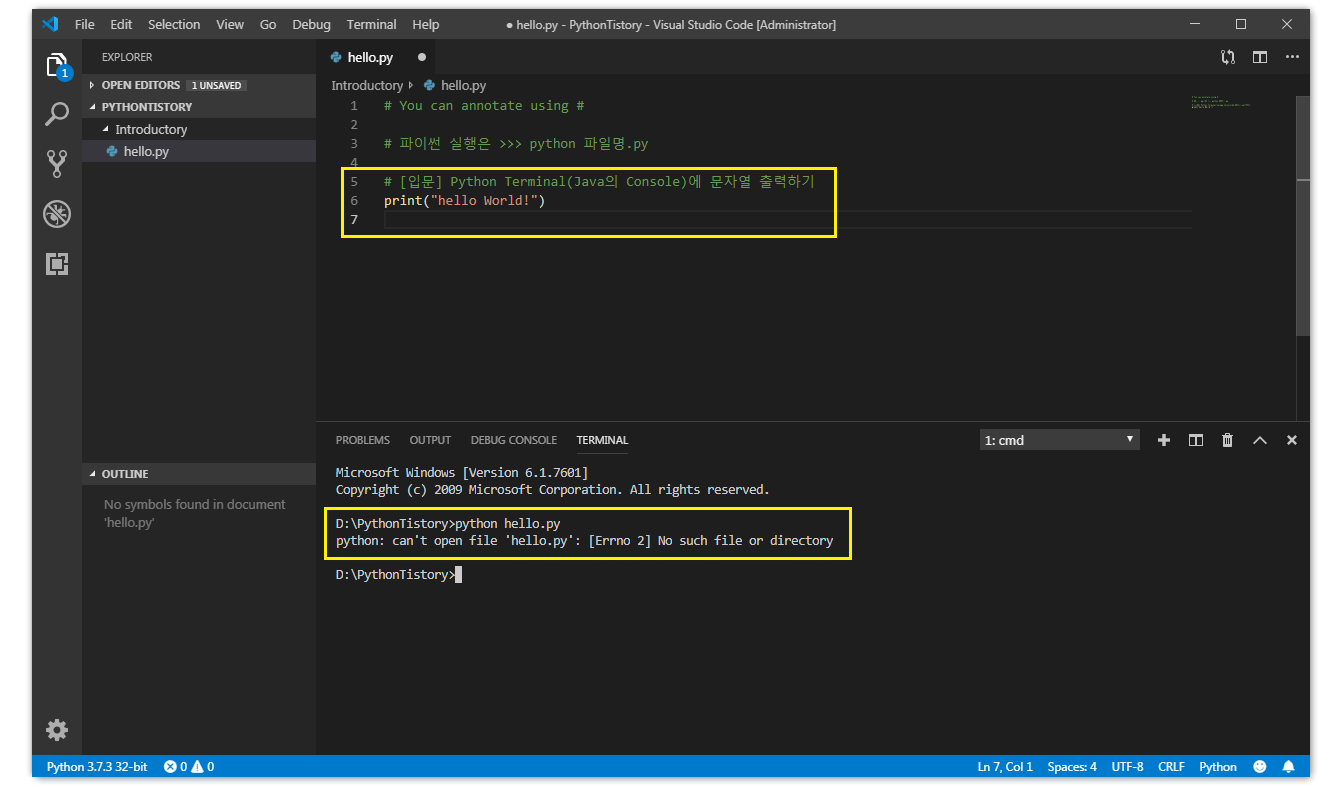Switch to the Problems panel tab
This screenshot has height=789, width=1333.
pyautogui.click(x=363, y=440)
